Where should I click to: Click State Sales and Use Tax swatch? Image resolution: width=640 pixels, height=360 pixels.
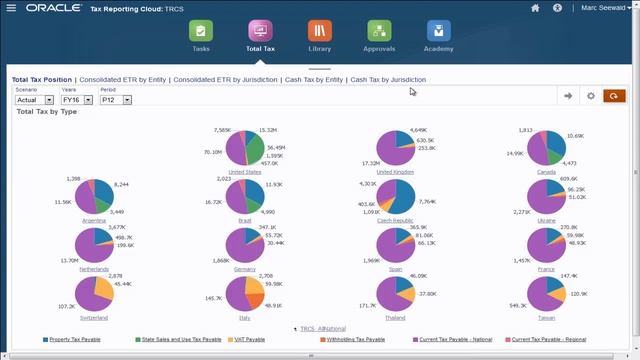pos(138,340)
